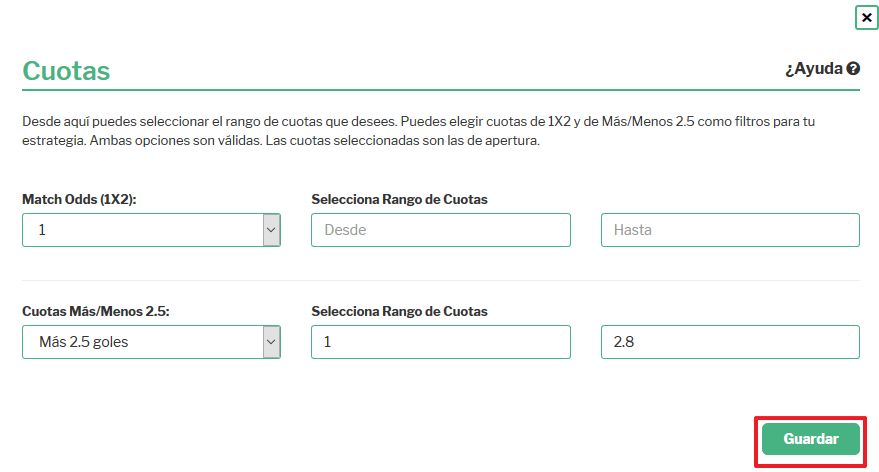Click the word Ayuda next to the help icon
Screen dimensions: 879x472
[818, 68]
